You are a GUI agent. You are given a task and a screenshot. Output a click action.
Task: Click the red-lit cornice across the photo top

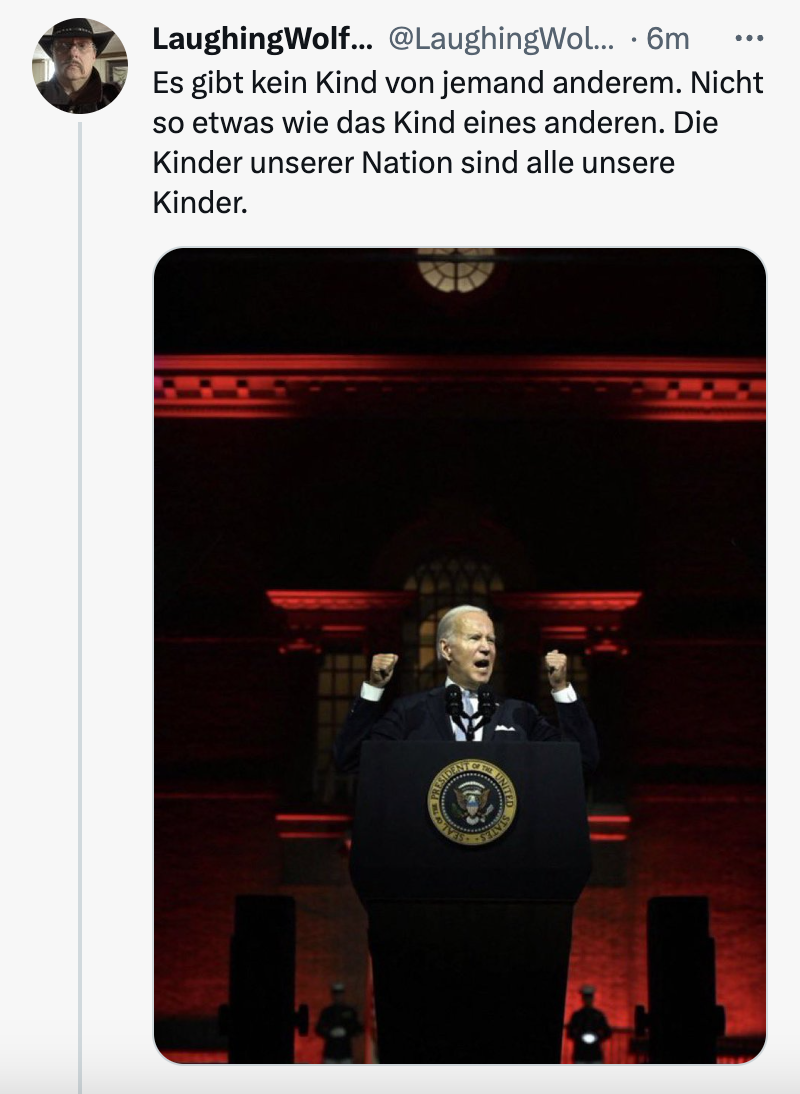[460, 387]
